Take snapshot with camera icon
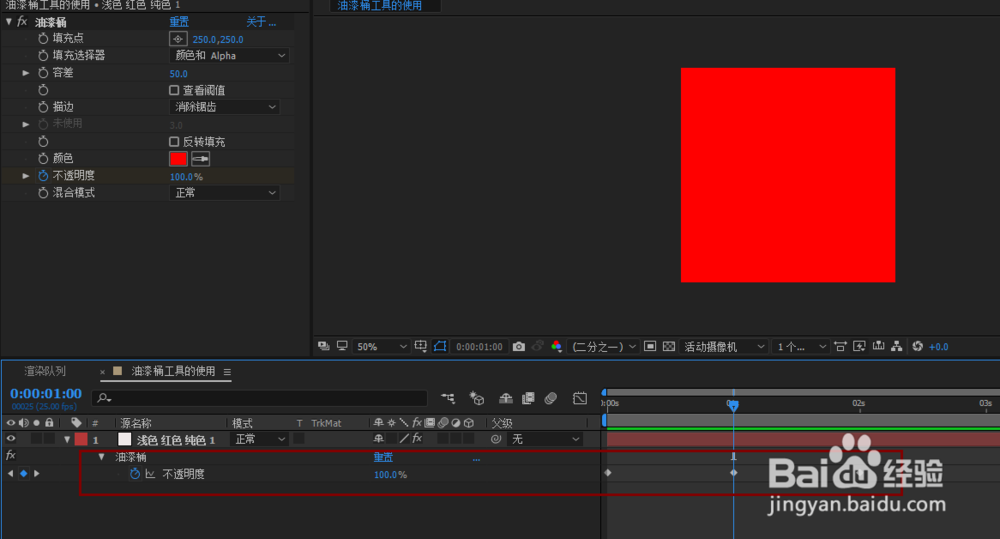This screenshot has height=539, width=1000. coord(519,346)
